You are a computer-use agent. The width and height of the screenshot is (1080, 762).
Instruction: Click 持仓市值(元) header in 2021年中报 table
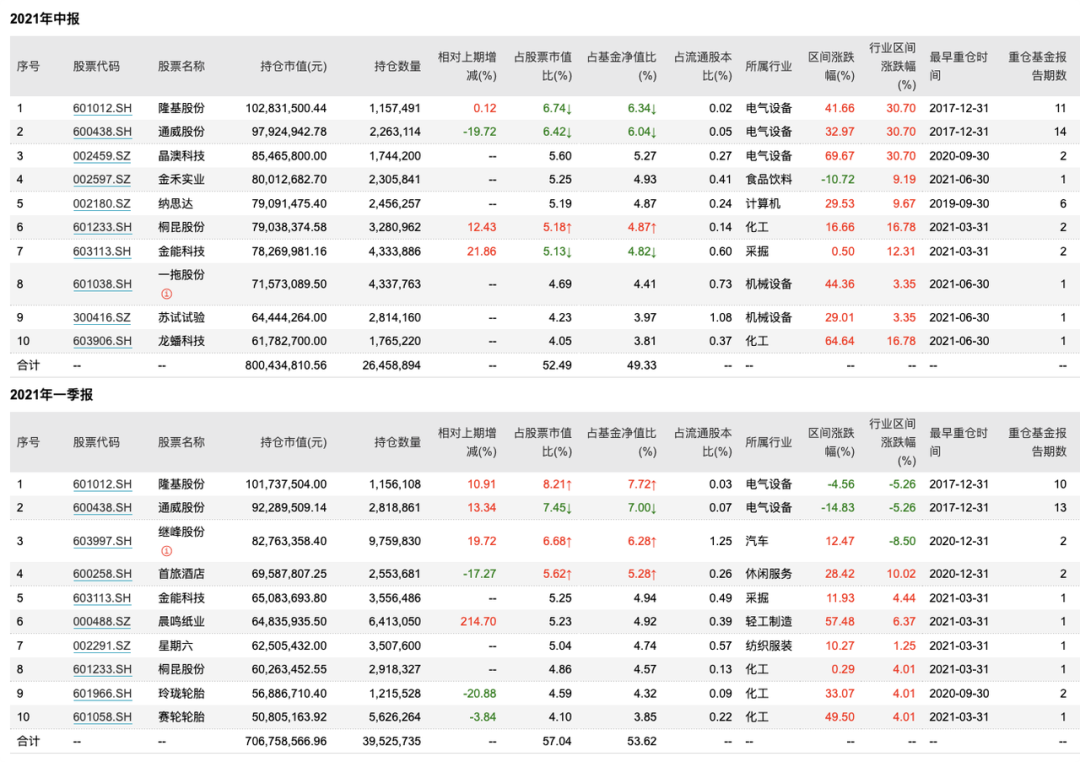(293, 66)
